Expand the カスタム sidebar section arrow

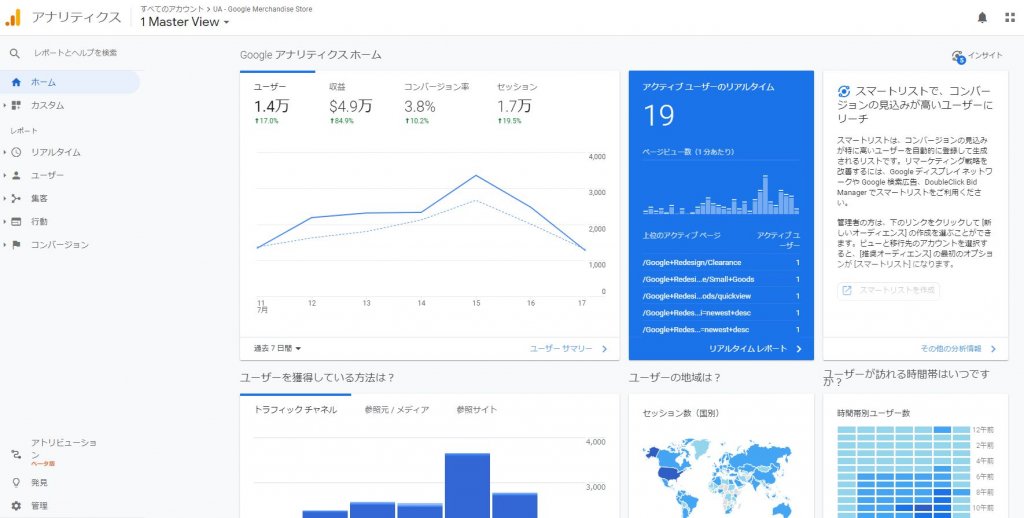click(x=5, y=105)
